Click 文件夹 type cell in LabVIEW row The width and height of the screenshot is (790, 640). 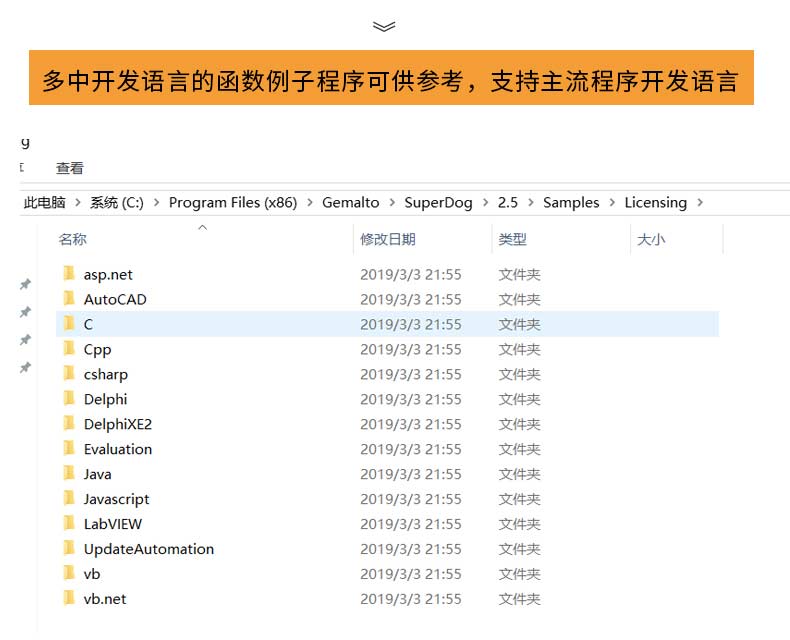tap(519, 524)
